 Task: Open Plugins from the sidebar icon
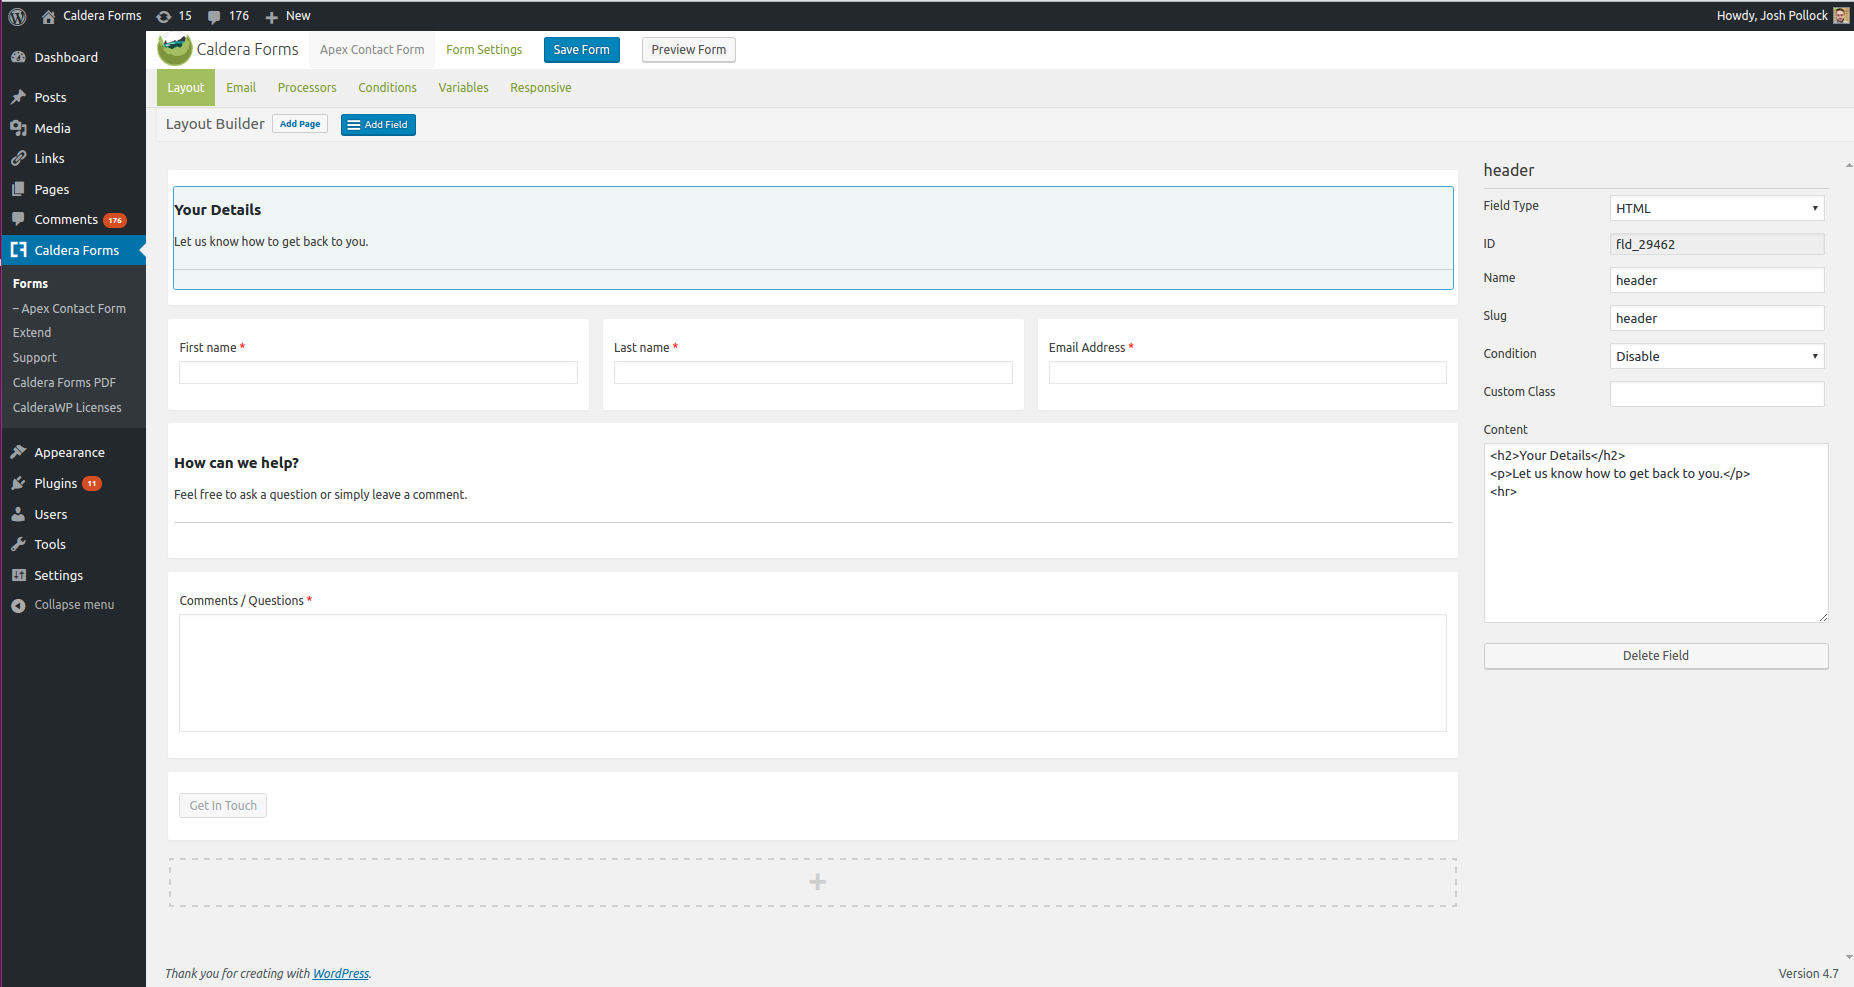tap(18, 483)
